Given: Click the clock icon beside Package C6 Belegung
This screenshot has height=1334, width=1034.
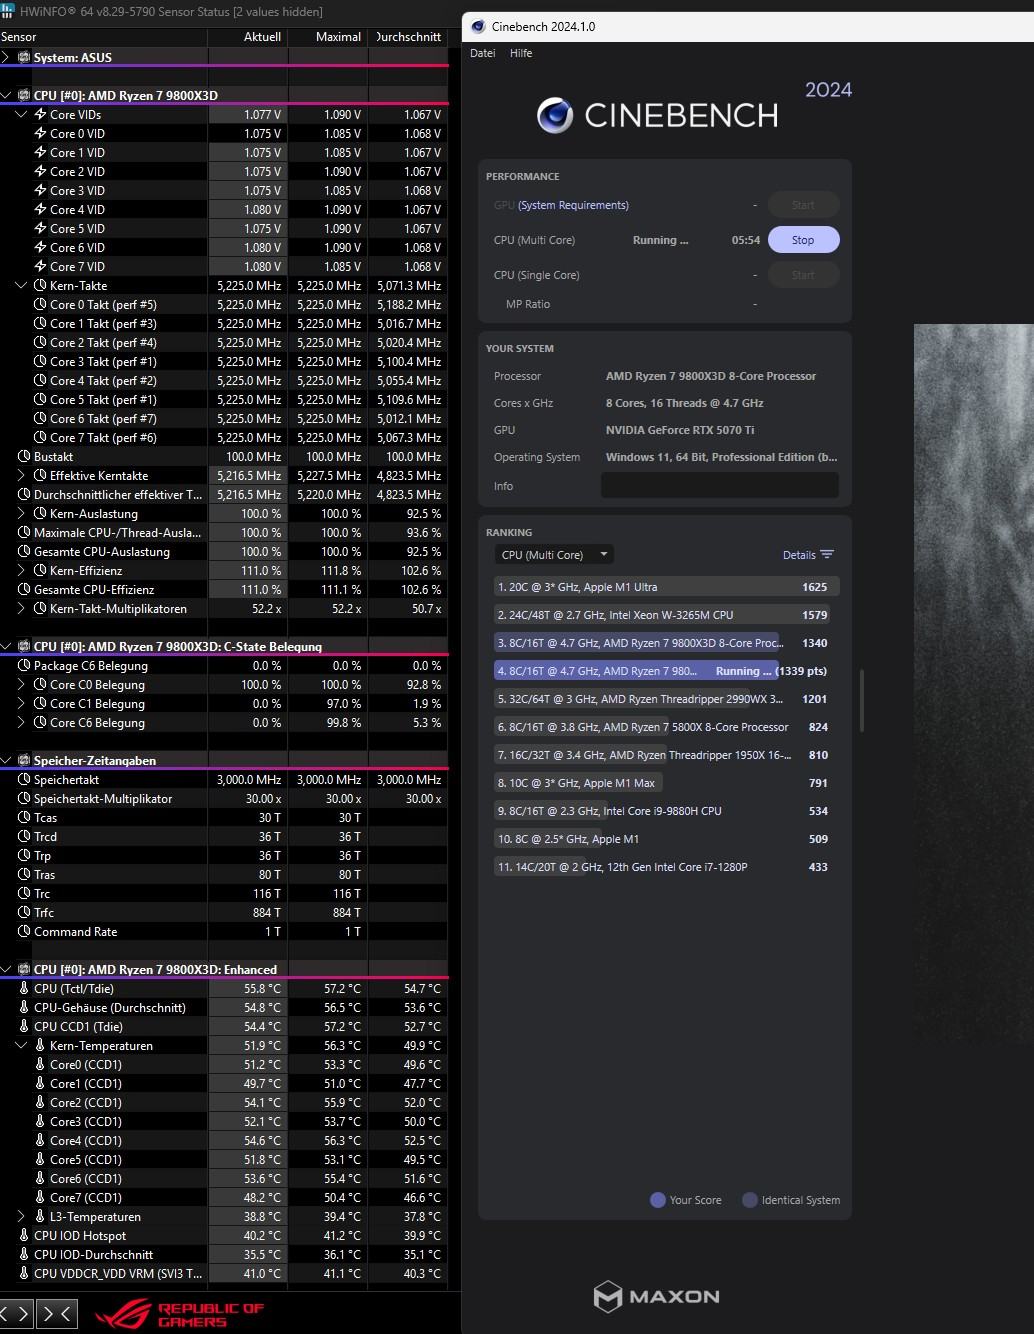Looking at the screenshot, I should (x=25, y=666).
